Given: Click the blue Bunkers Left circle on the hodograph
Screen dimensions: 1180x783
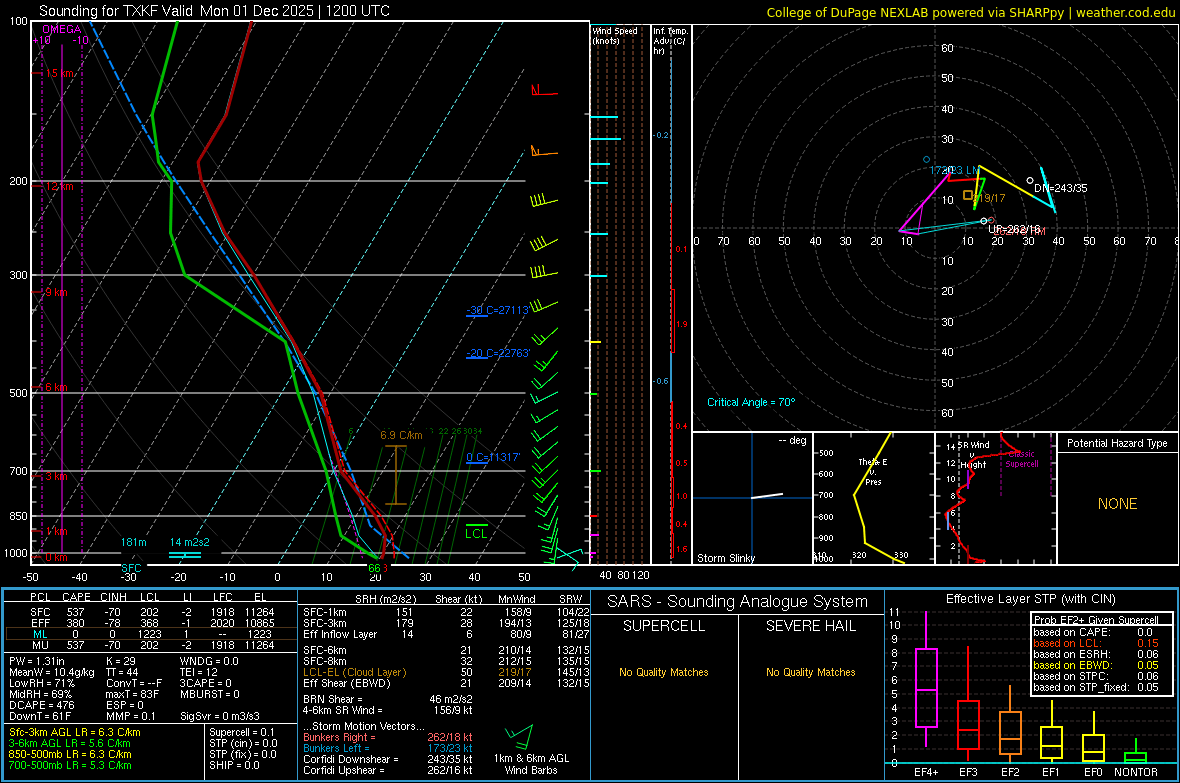Looking at the screenshot, I should coord(926,160).
